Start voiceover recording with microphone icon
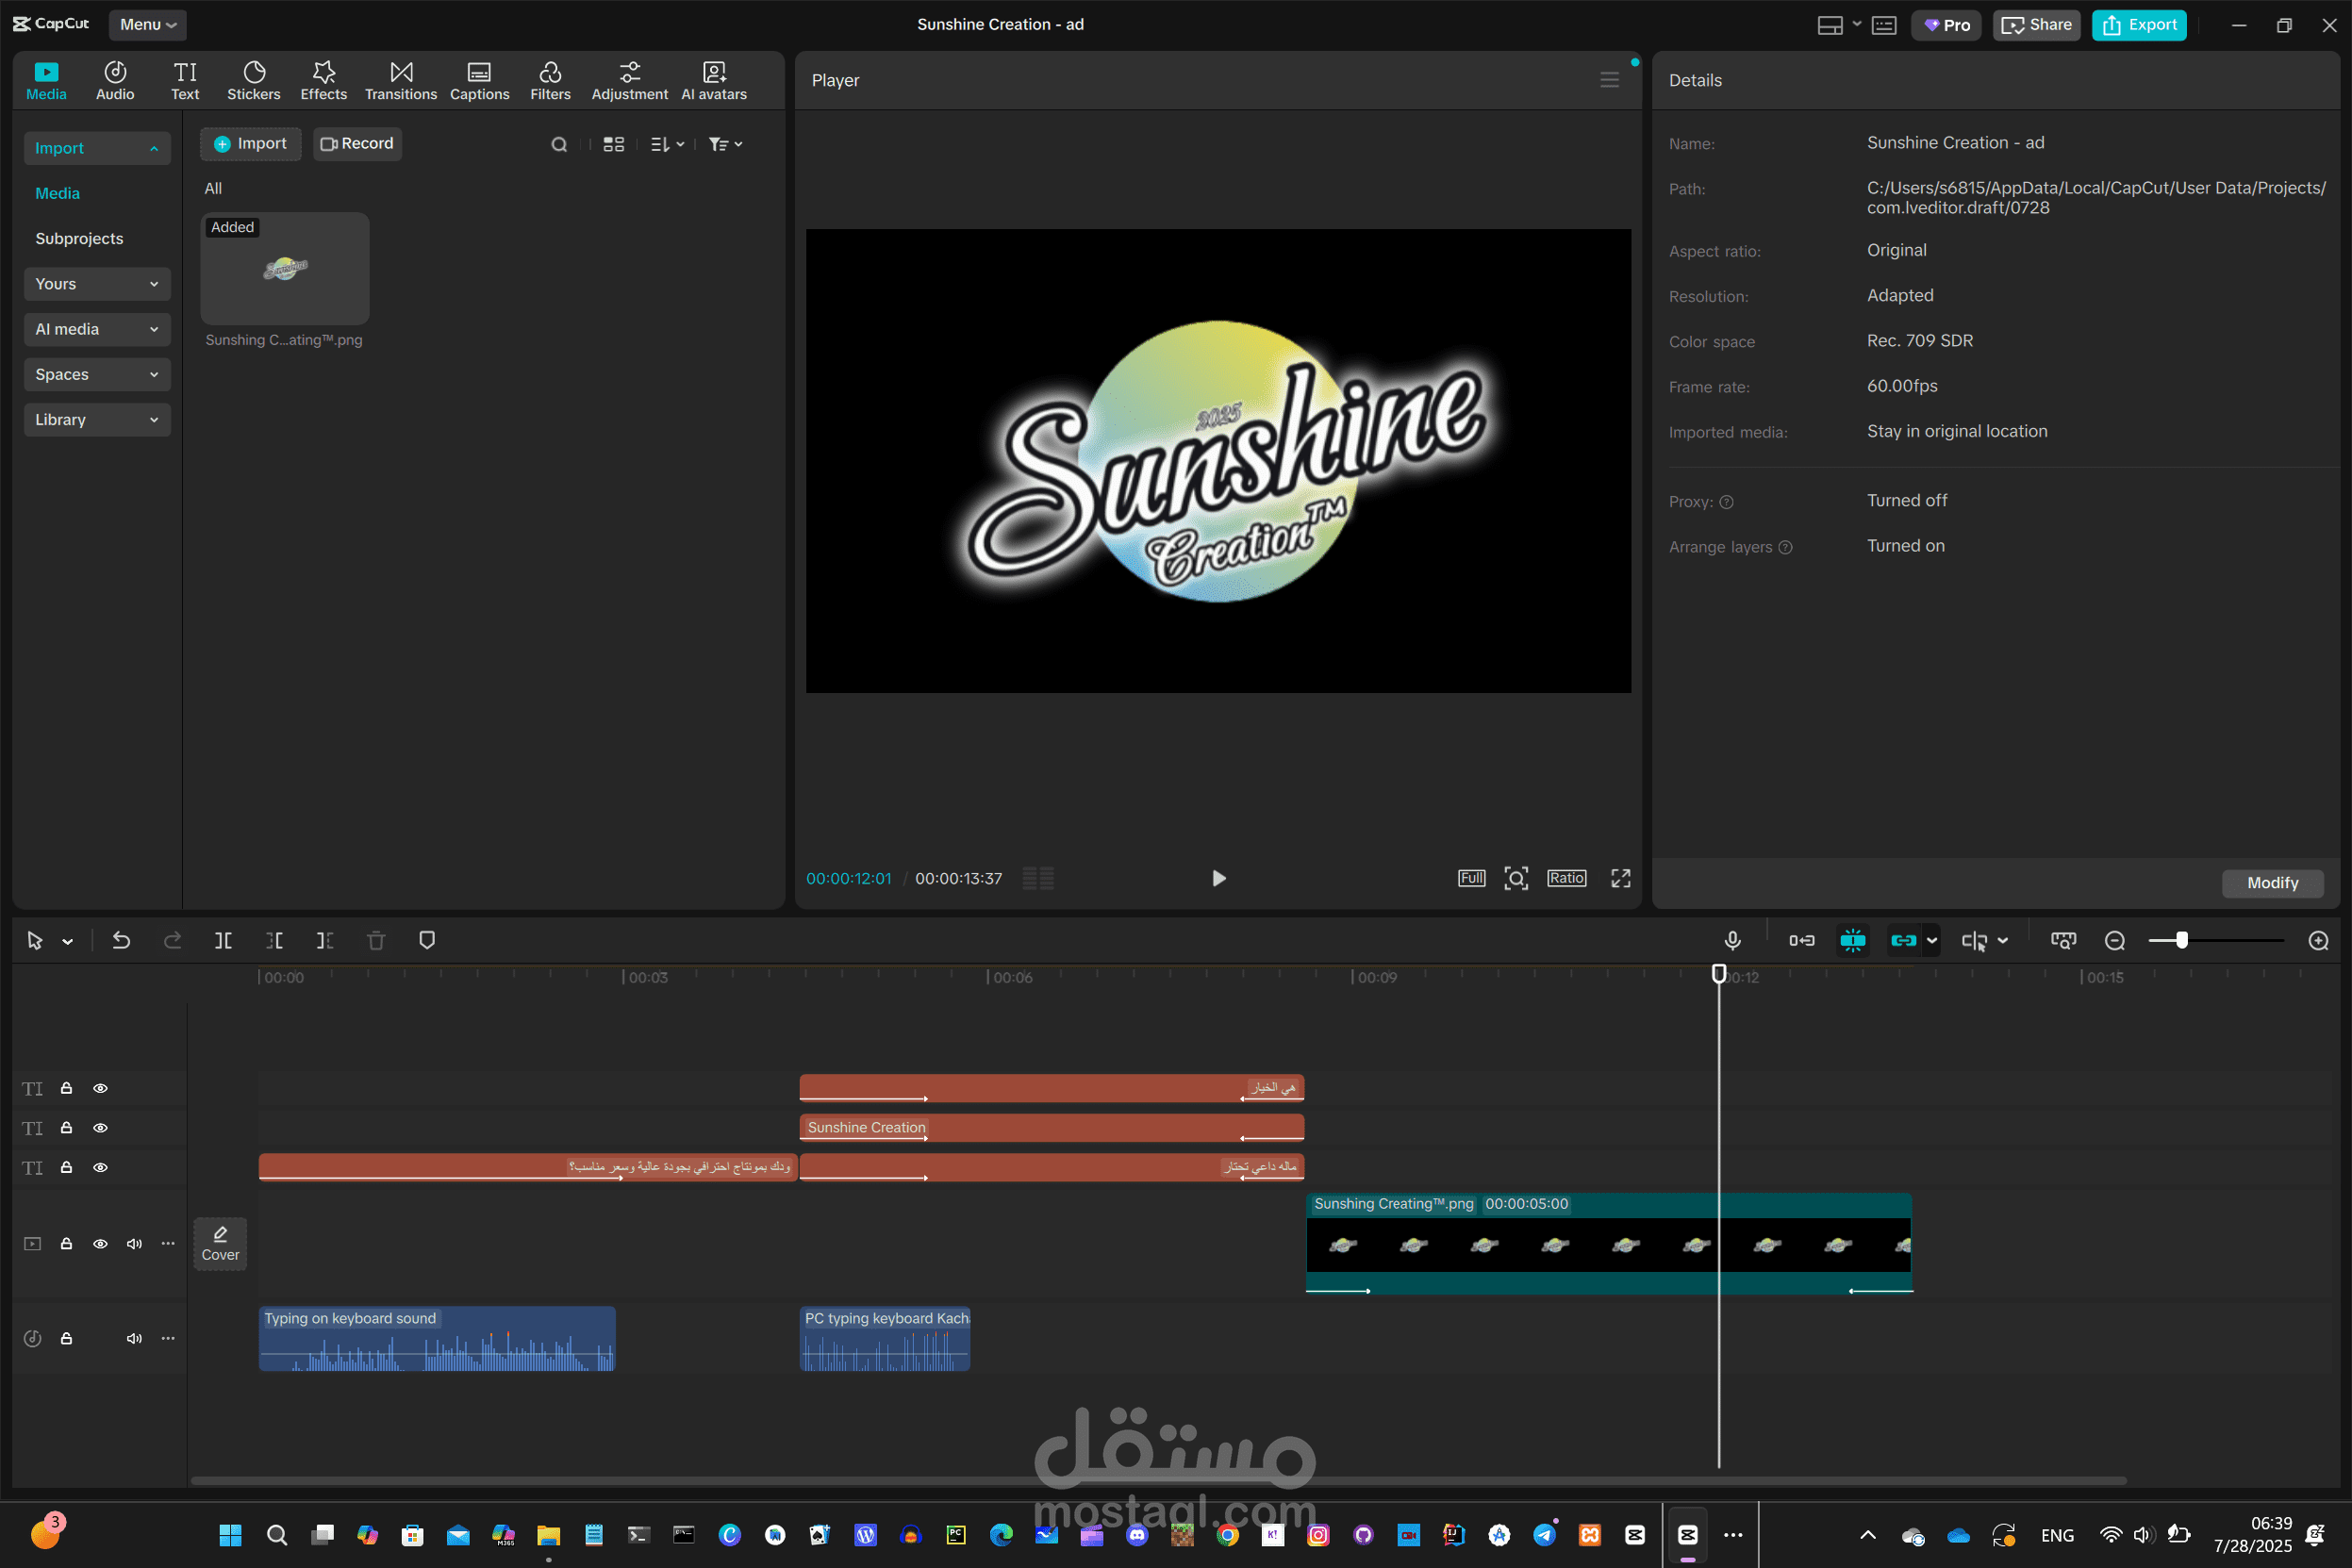 (x=1732, y=940)
